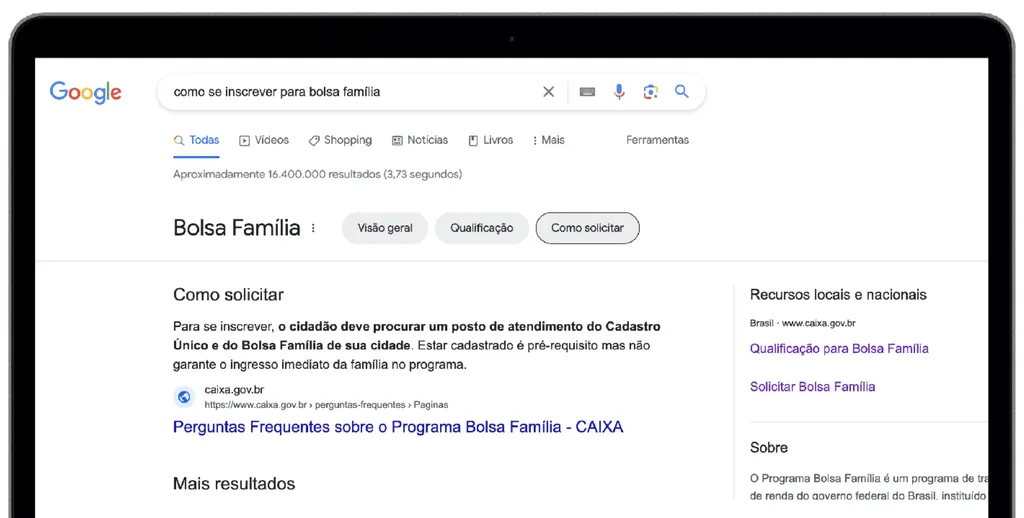Image resolution: width=1024 pixels, height=518 pixels.
Task: Click the caixa.gov.br perguntas-frequentes URL breadcrumb
Action: click(326, 405)
